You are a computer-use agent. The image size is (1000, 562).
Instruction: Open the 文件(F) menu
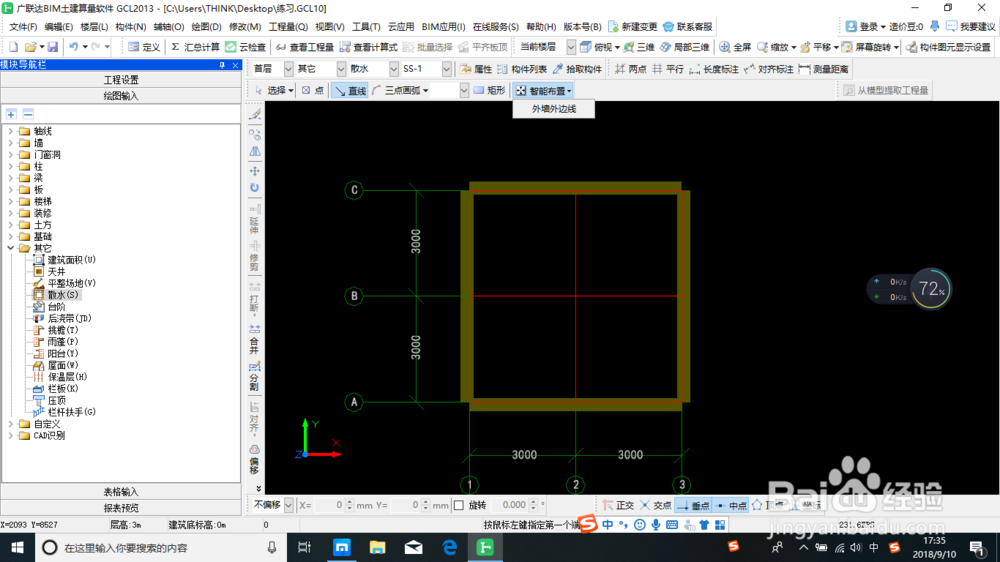tap(23, 27)
